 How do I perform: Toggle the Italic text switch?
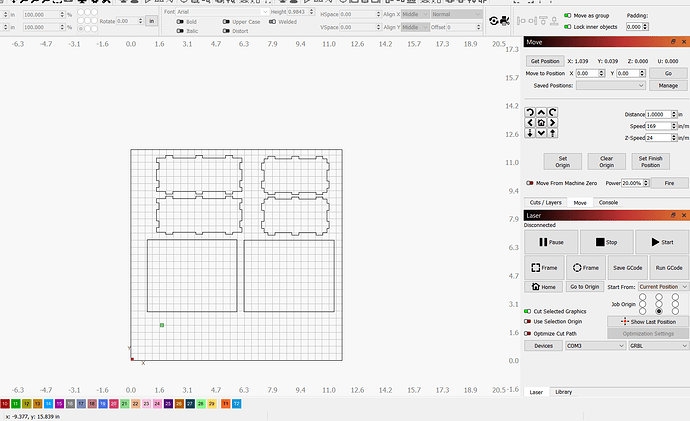click(180, 31)
